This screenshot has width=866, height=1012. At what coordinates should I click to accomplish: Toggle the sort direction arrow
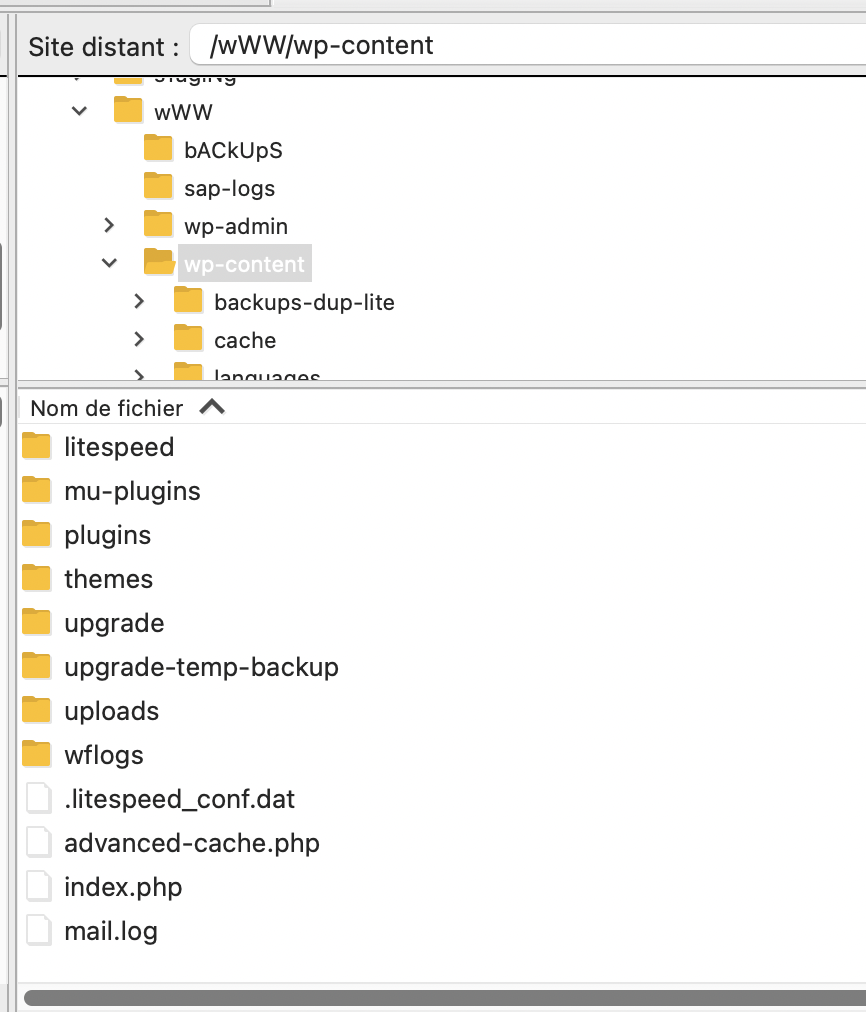click(x=212, y=407)
